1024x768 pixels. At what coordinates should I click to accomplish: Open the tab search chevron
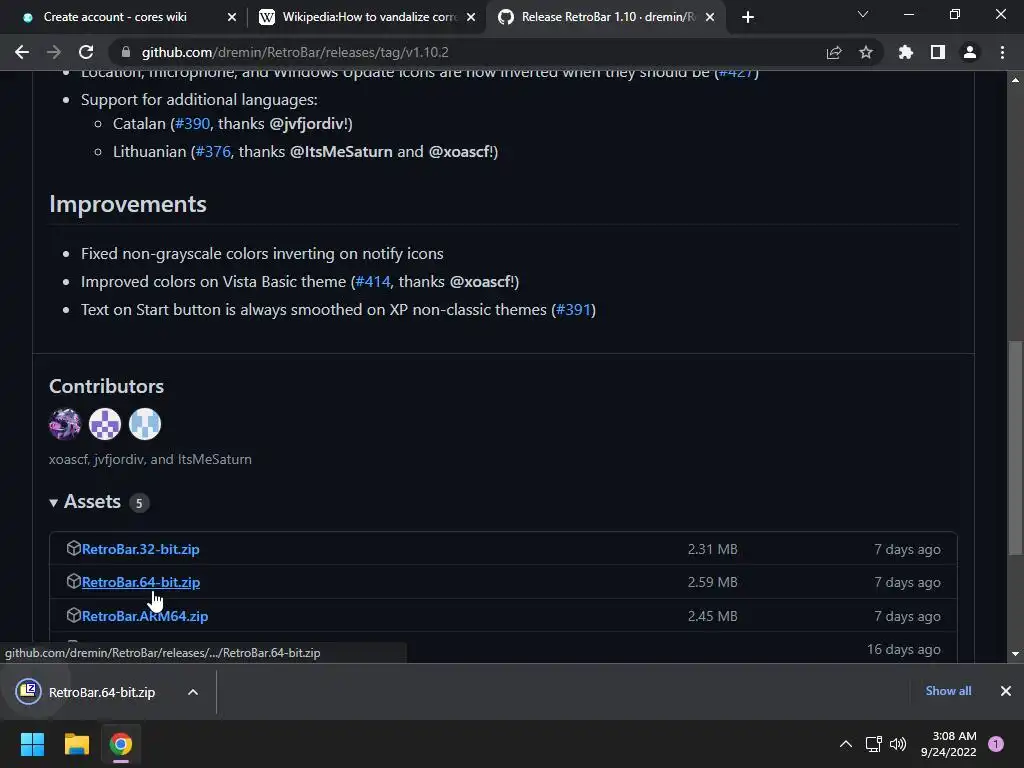(x=863, y=14)
